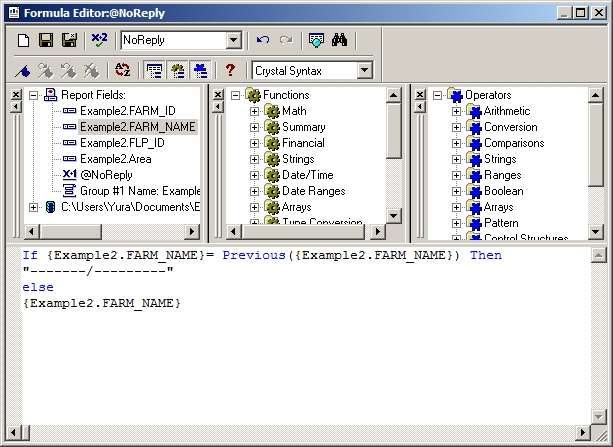
Task: Select Example2.FARM_ID field
Action: (x=127, y=111)
